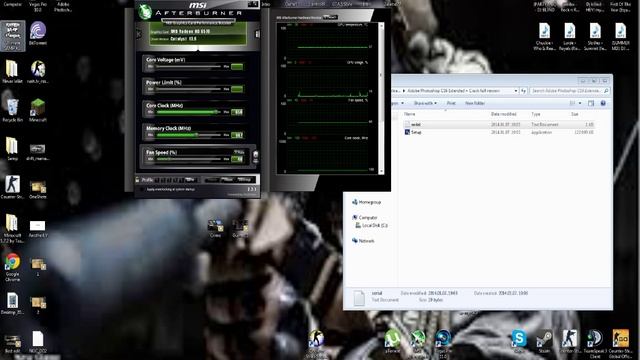This screenshot has height=360, width=640.
Task: Click the Adobe Photoshop CS6 Extended breadcrumb segment
Action: [x=436, y=91]
